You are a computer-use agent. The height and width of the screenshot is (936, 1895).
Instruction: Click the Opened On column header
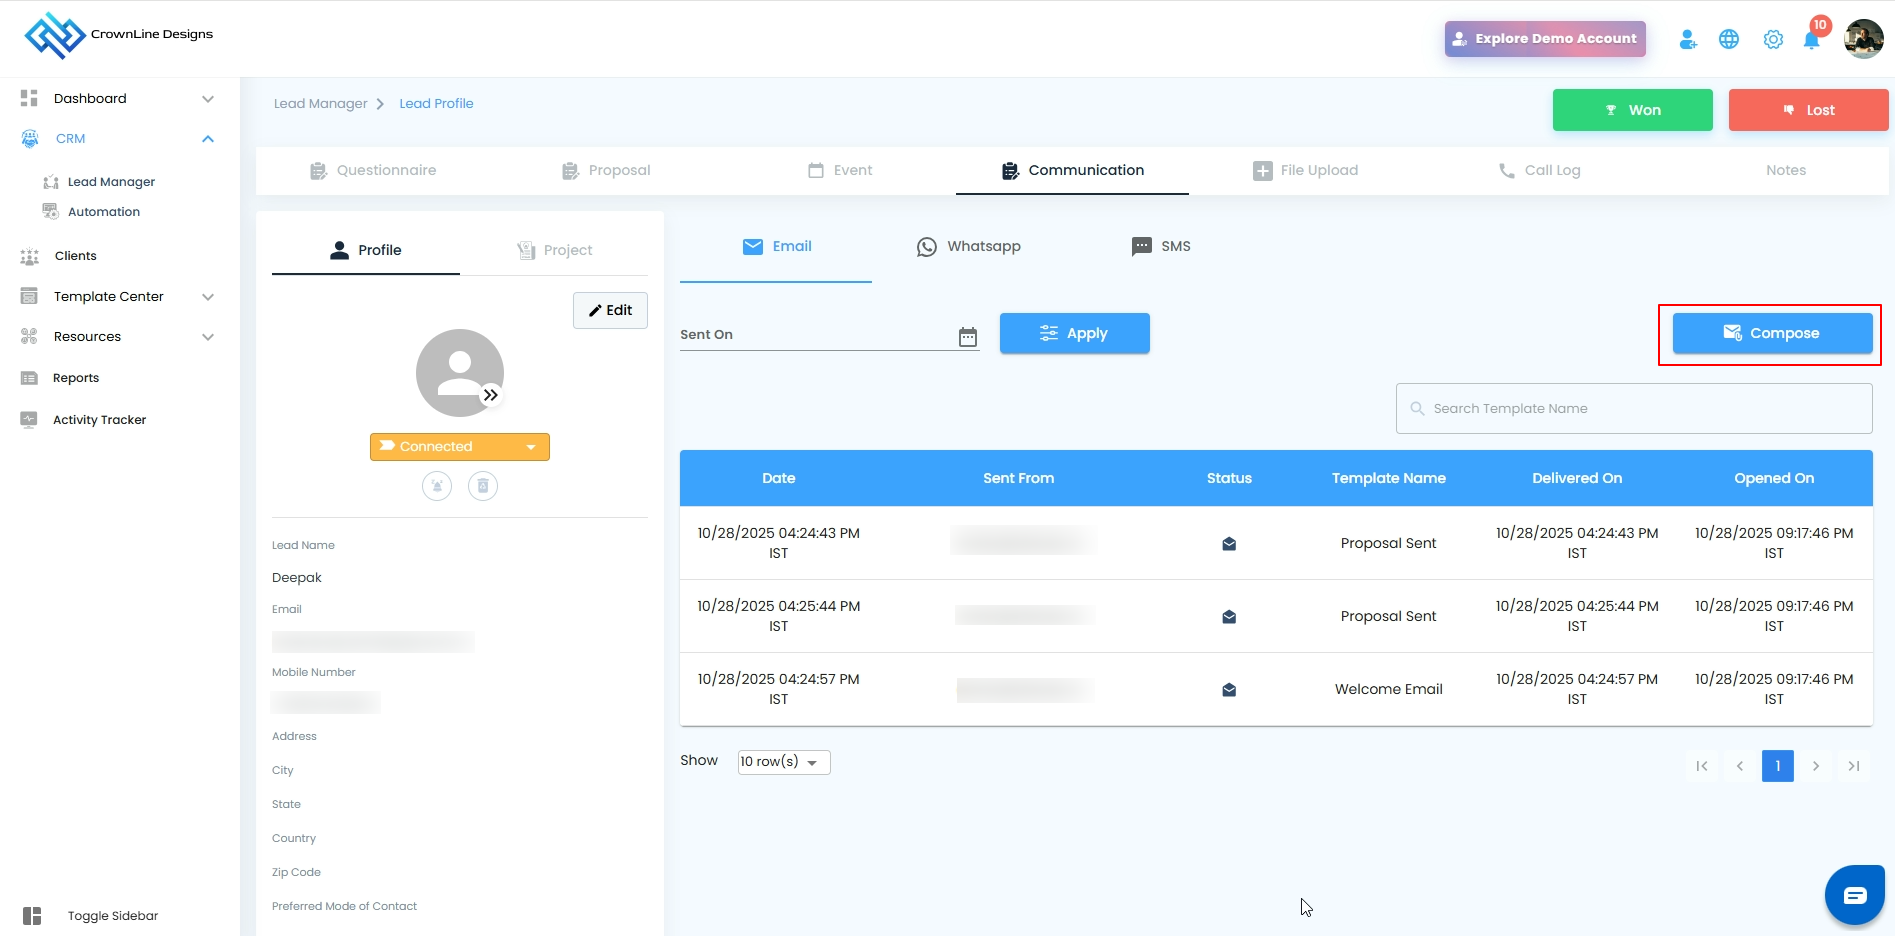coord(1774,479)
